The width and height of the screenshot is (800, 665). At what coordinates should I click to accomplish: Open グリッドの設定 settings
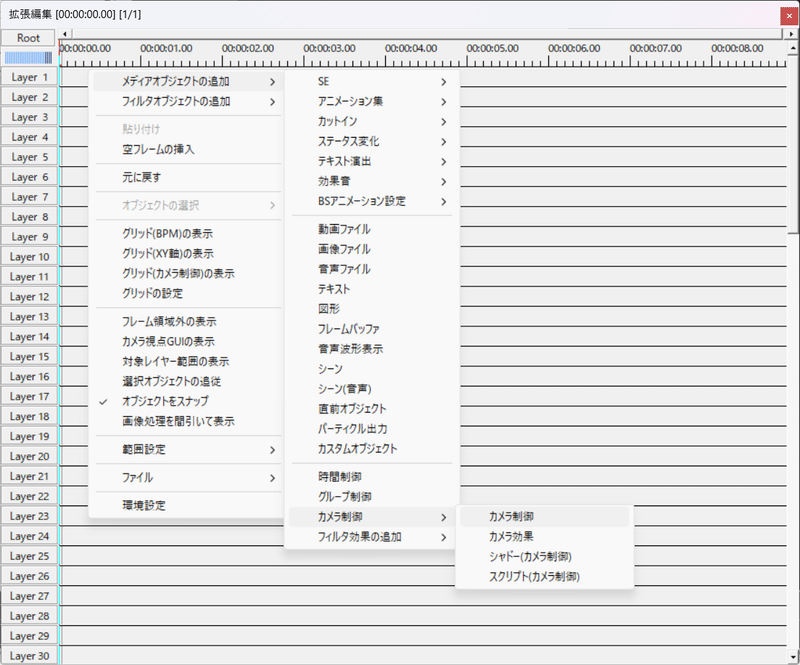187,293
